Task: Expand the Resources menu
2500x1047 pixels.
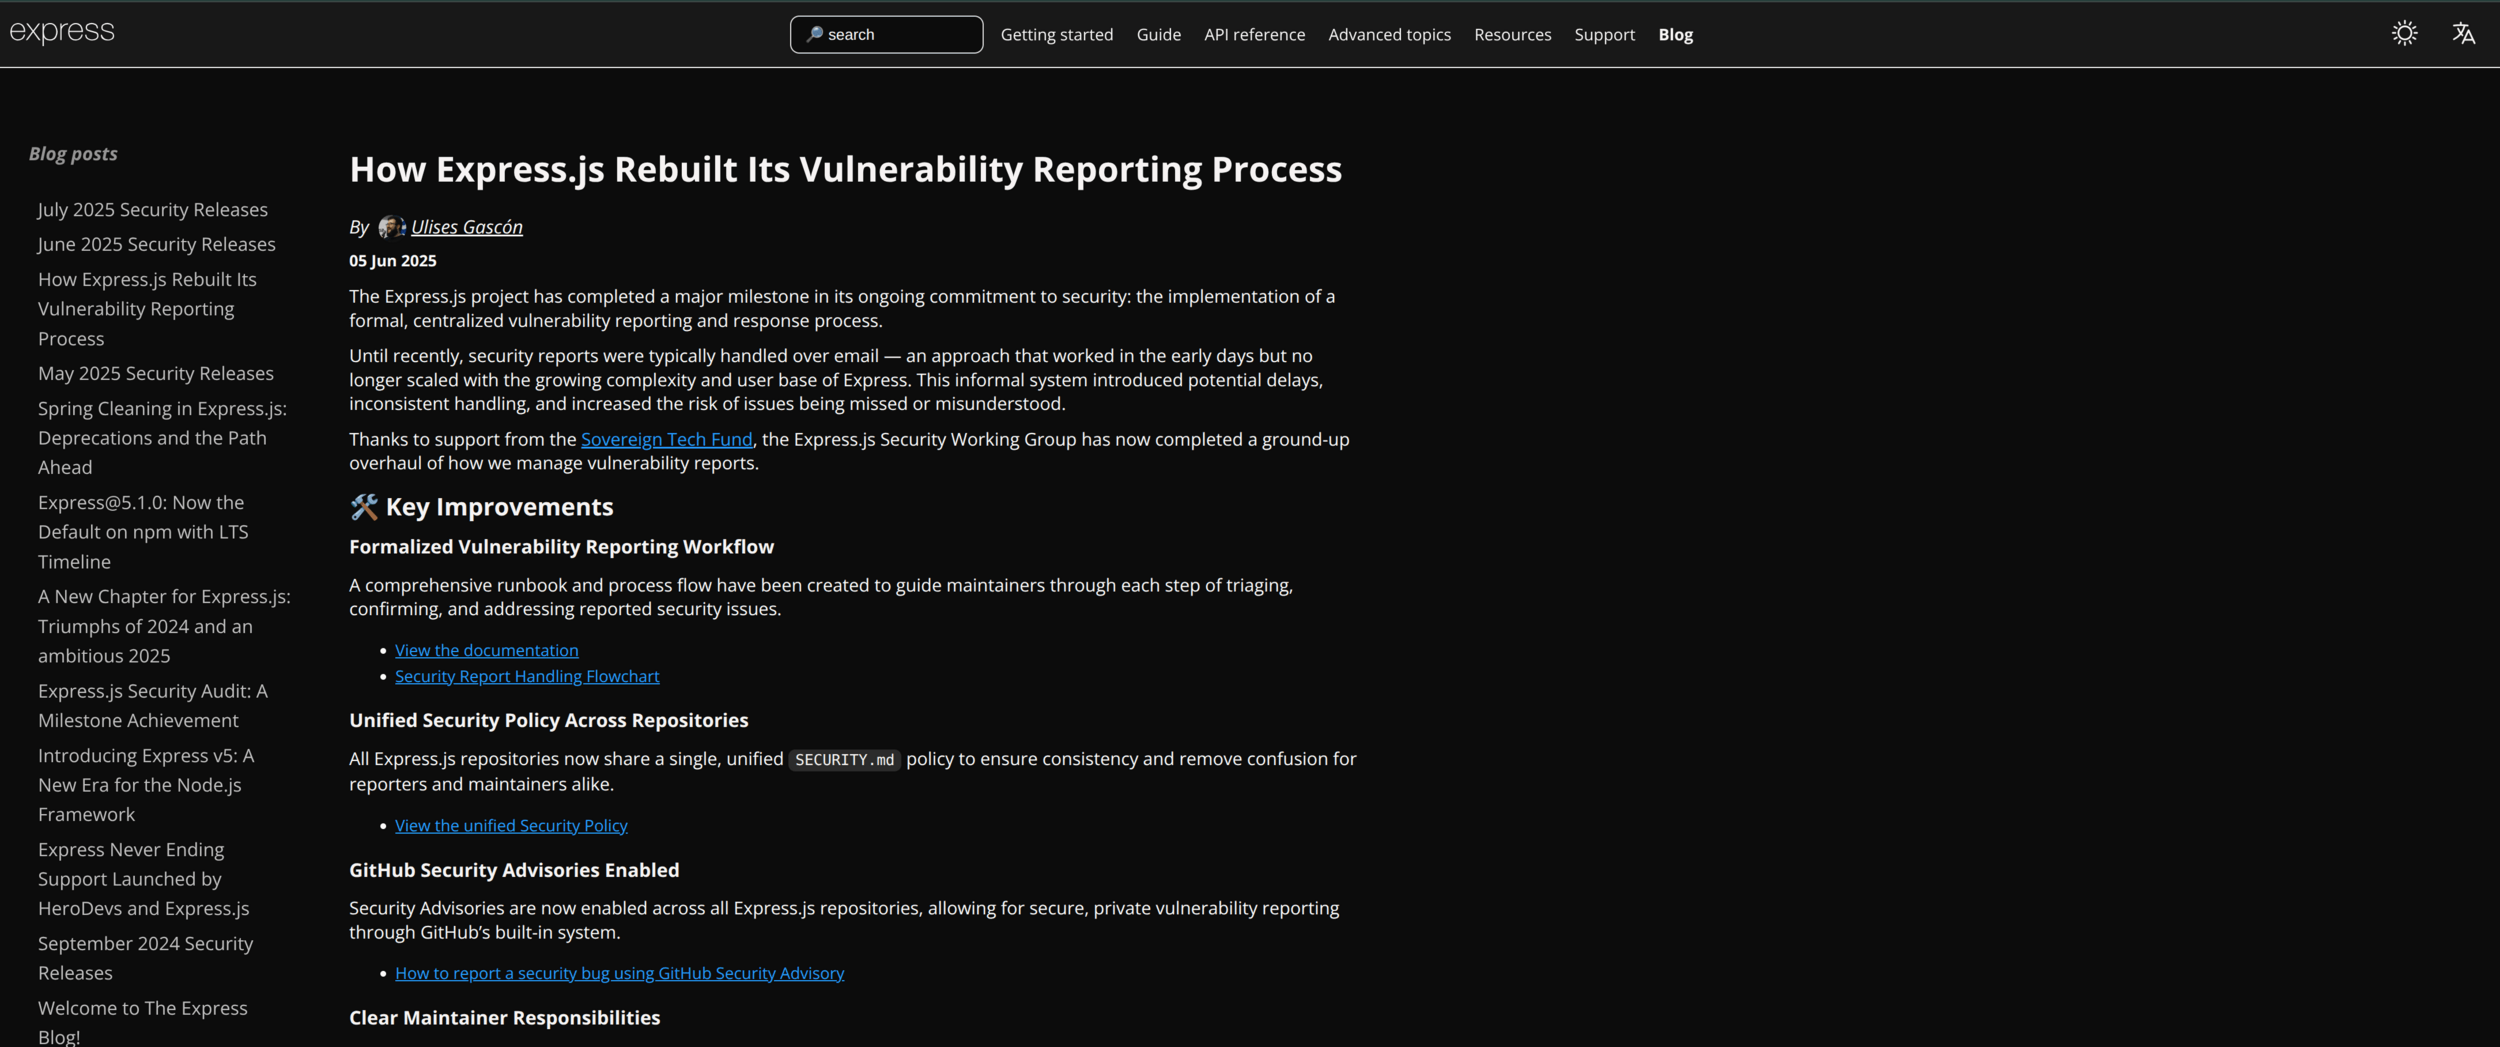Action: click(1512, 34)
